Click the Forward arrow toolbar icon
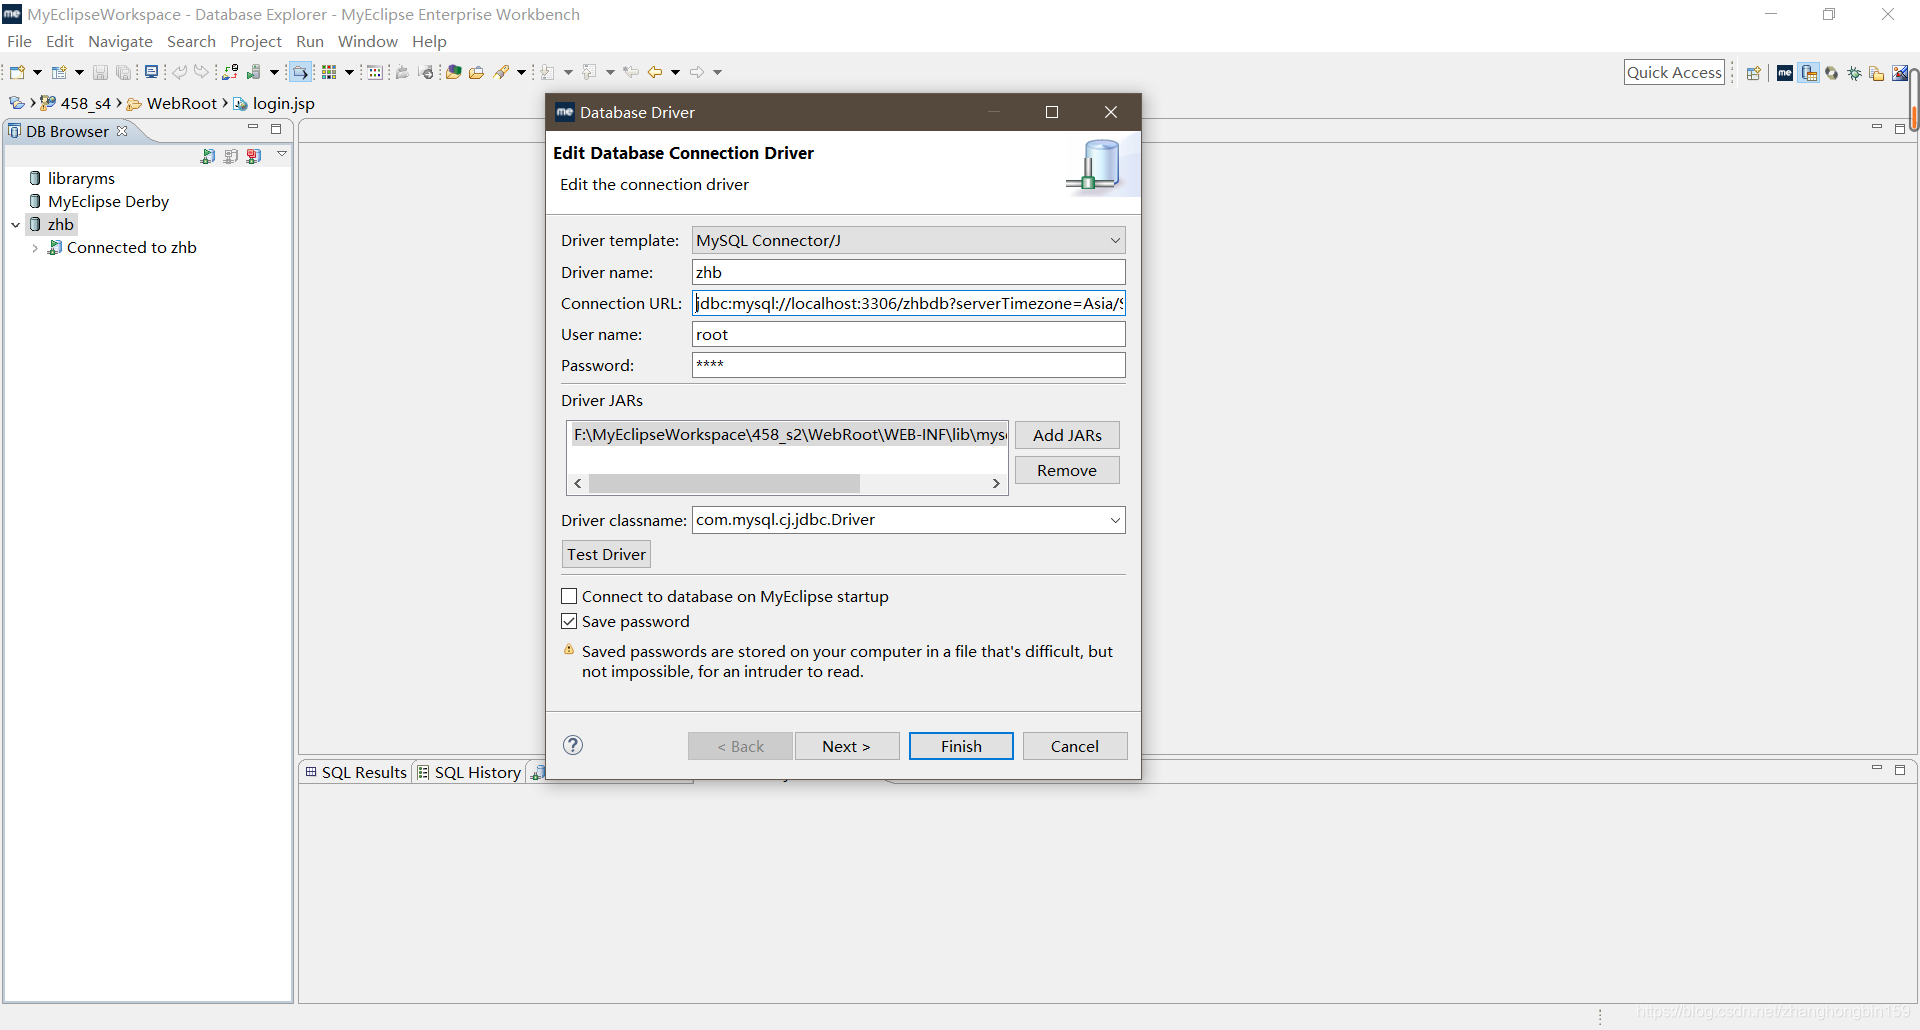This screenshot has width=1920, height=1030. 697,72
